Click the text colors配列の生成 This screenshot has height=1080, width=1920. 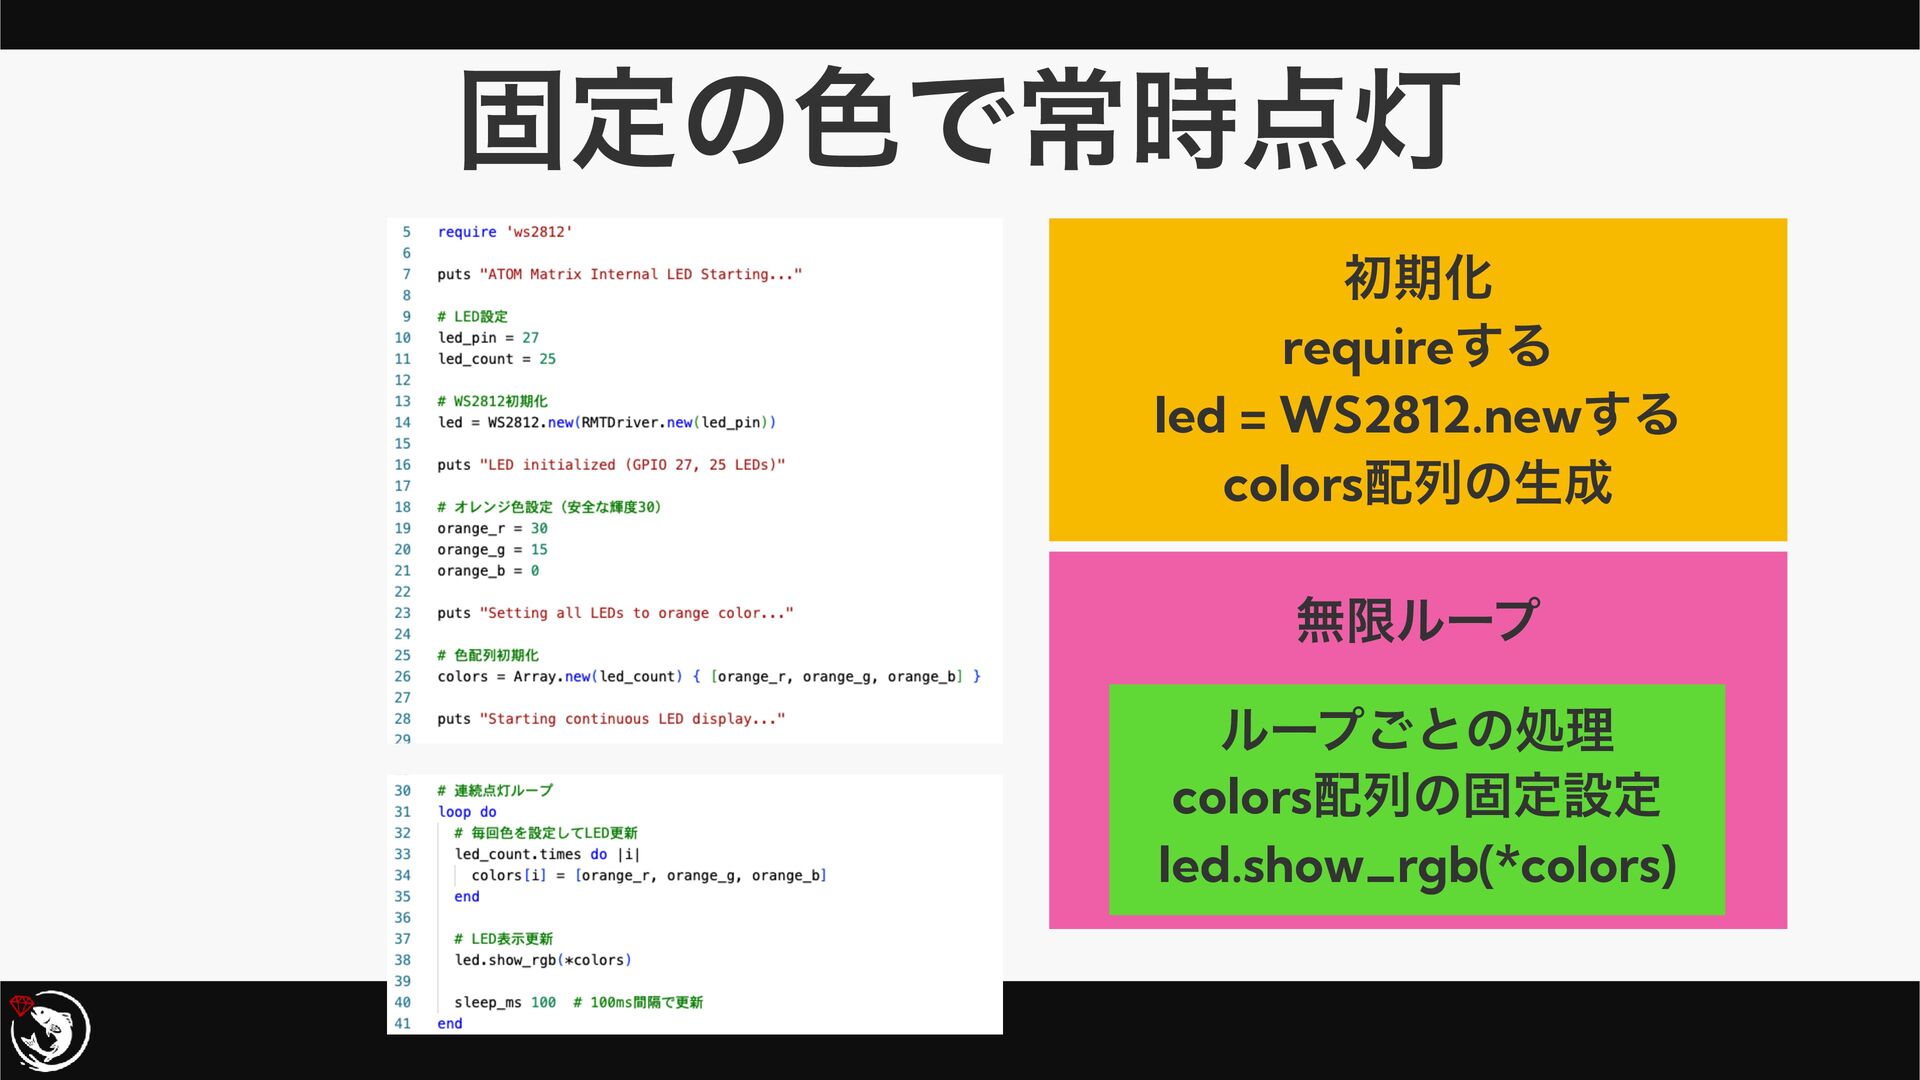pos(1417,483)
